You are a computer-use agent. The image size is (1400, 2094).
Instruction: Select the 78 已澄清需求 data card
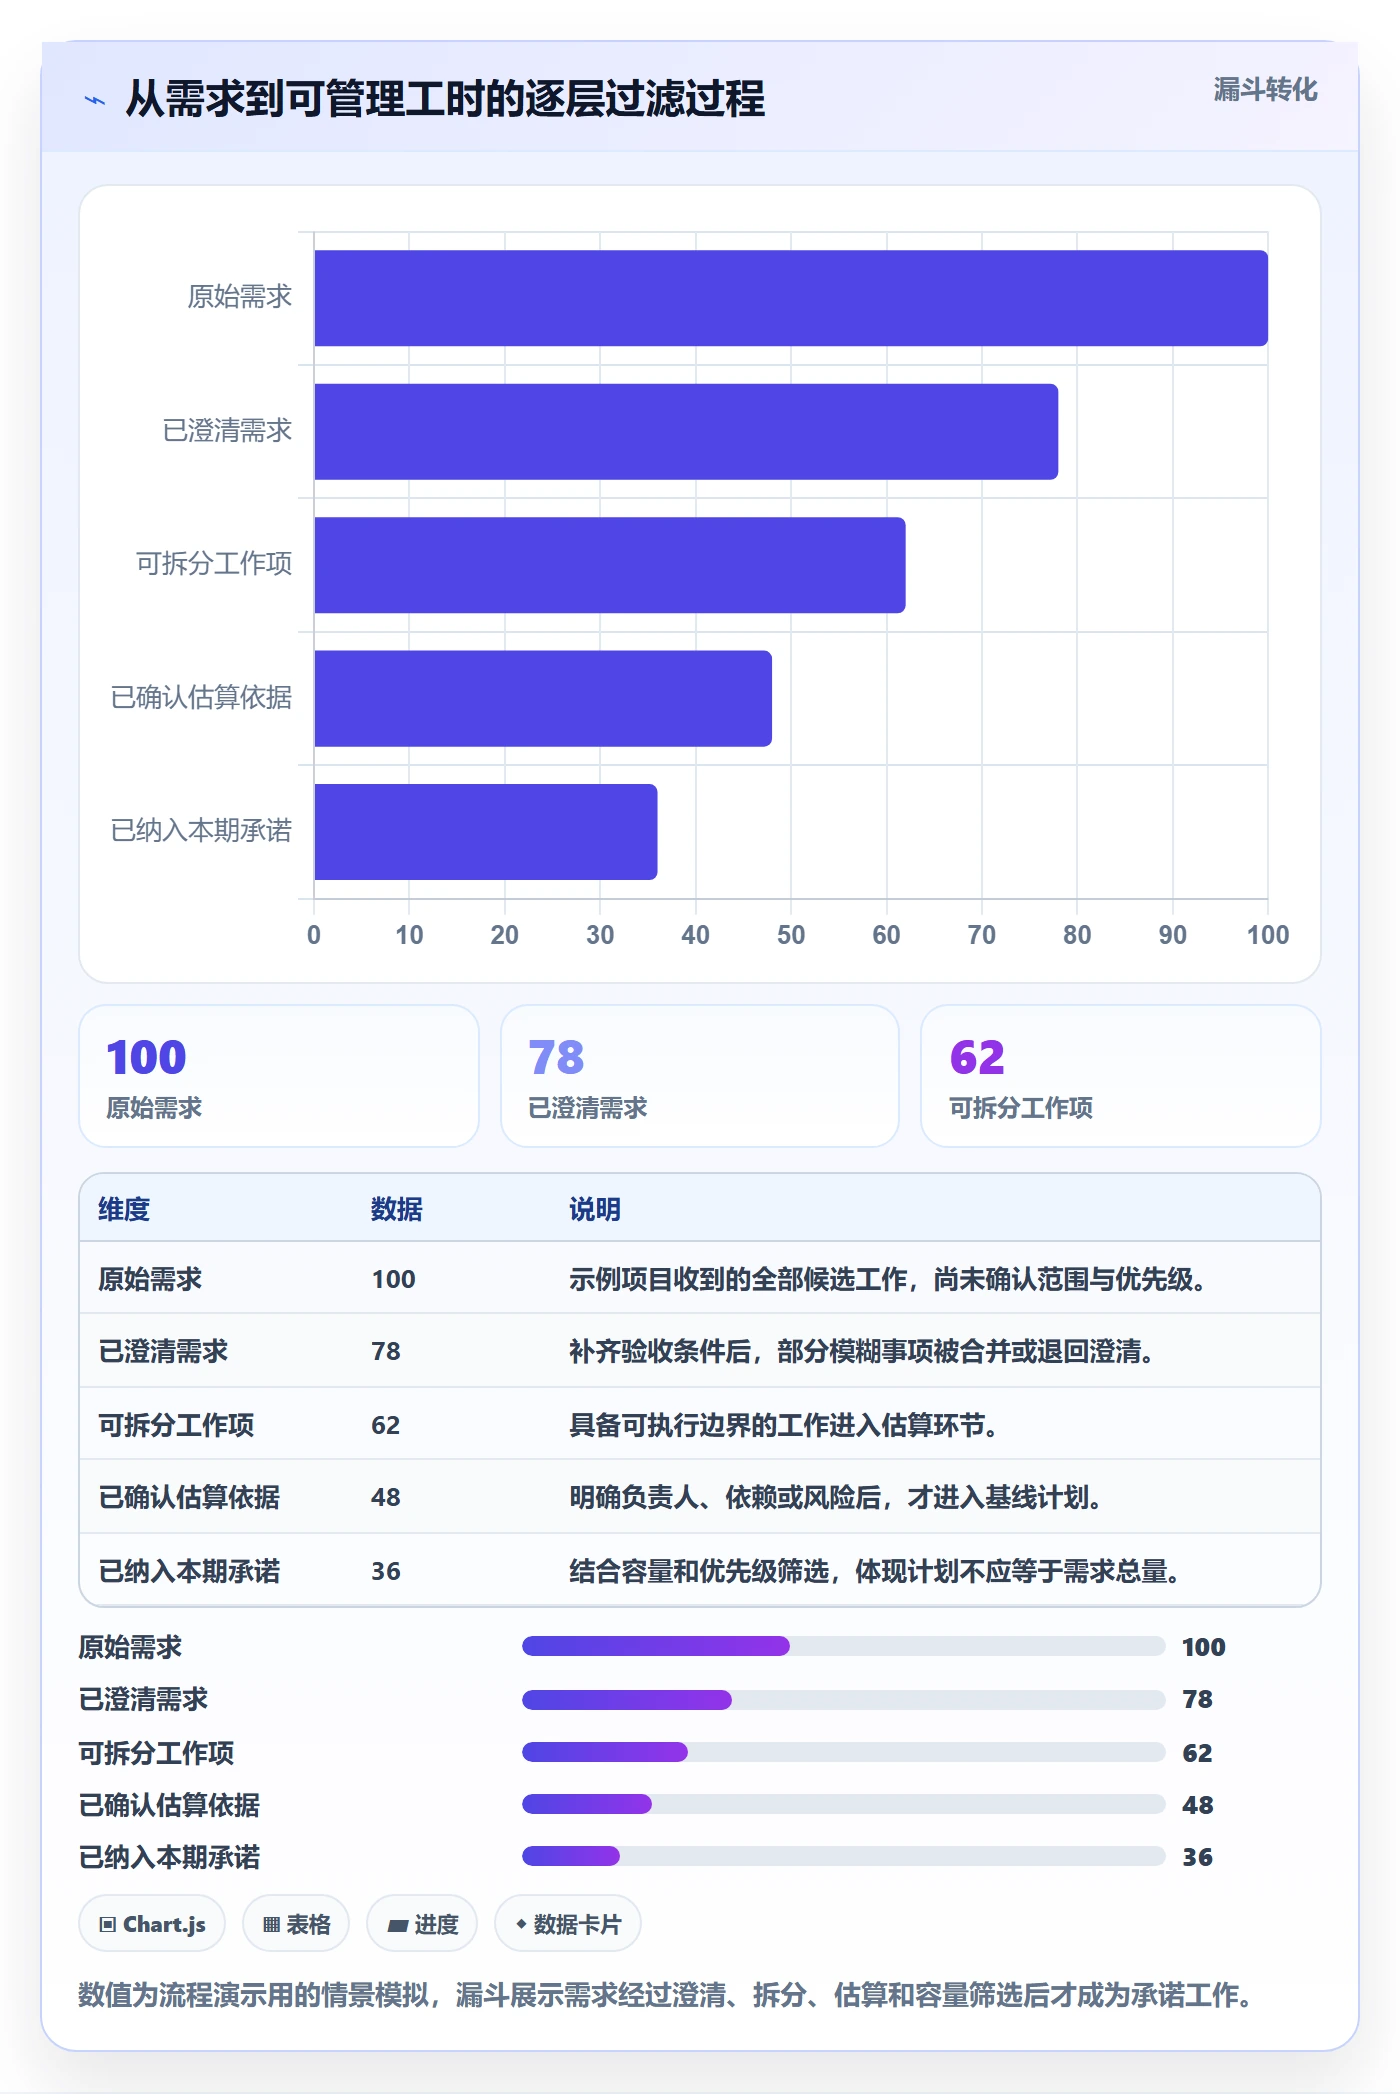(x=700, y=1076)
